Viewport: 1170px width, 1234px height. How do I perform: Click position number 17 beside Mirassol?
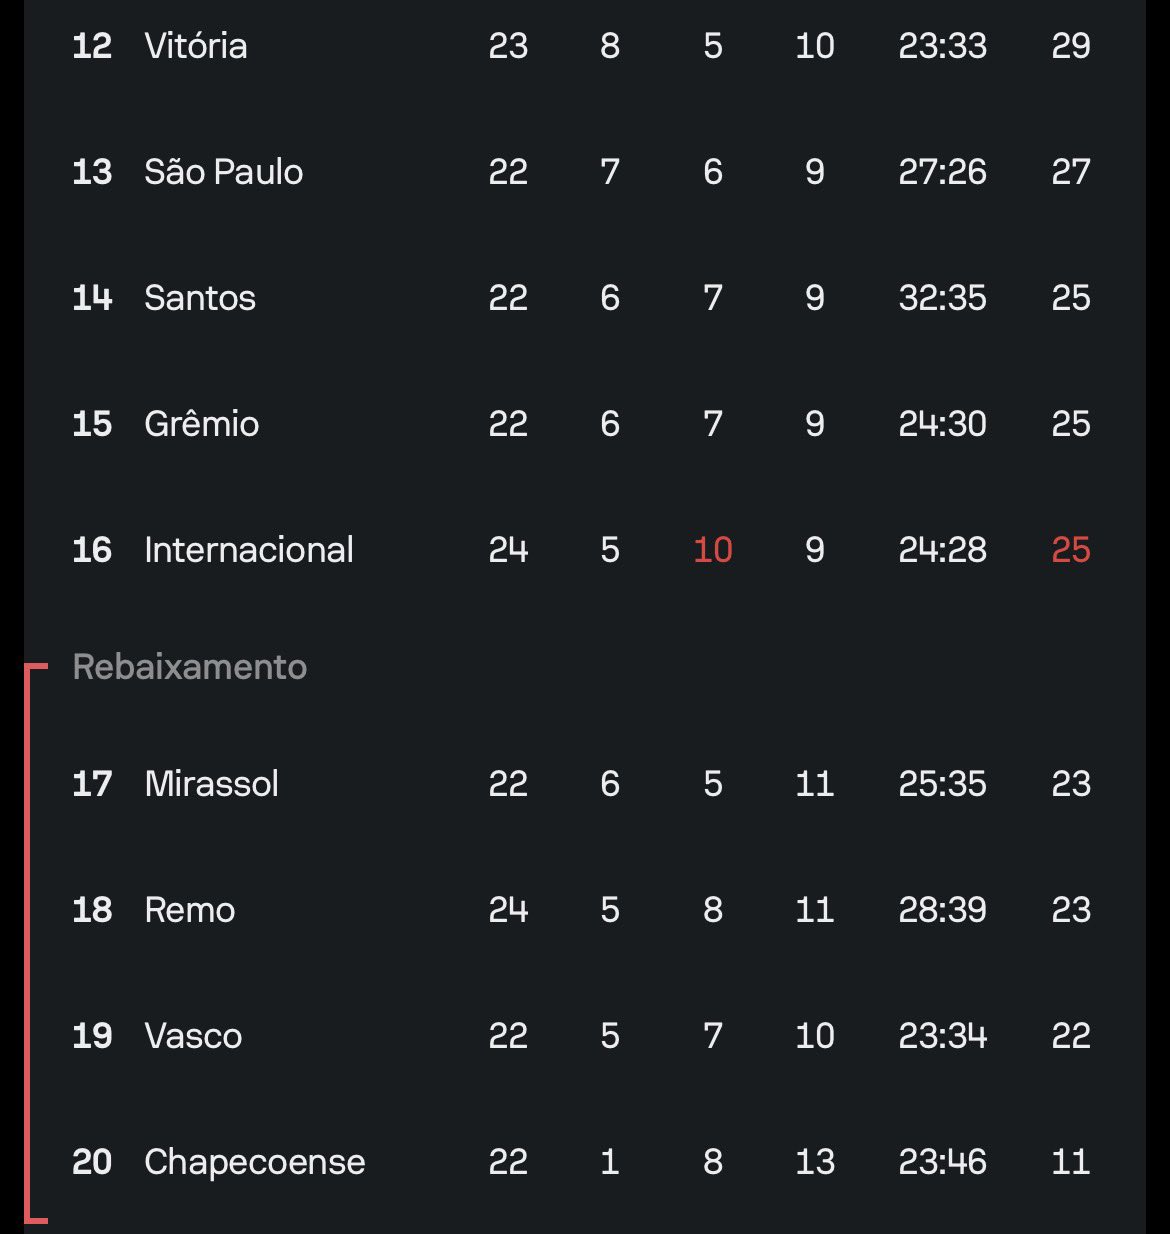[92, 784]
